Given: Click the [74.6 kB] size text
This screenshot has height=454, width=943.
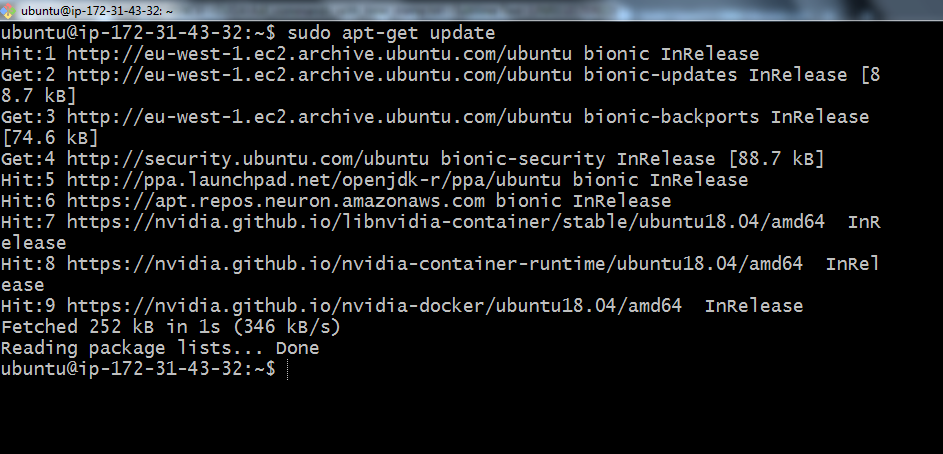Looking at the screenshot, I should 50,138.
